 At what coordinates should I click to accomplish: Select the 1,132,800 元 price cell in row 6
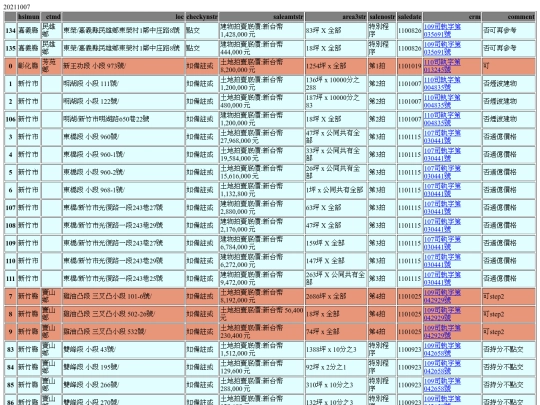262,190
